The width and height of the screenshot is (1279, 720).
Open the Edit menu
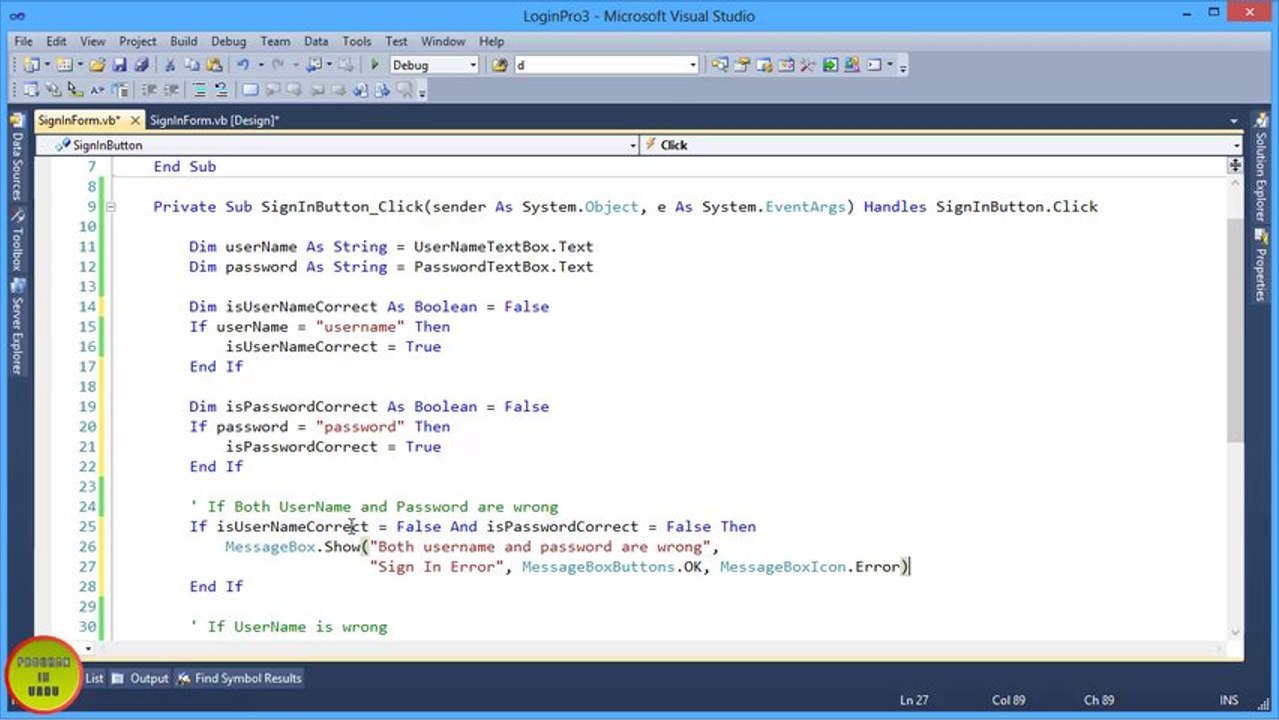56,41
